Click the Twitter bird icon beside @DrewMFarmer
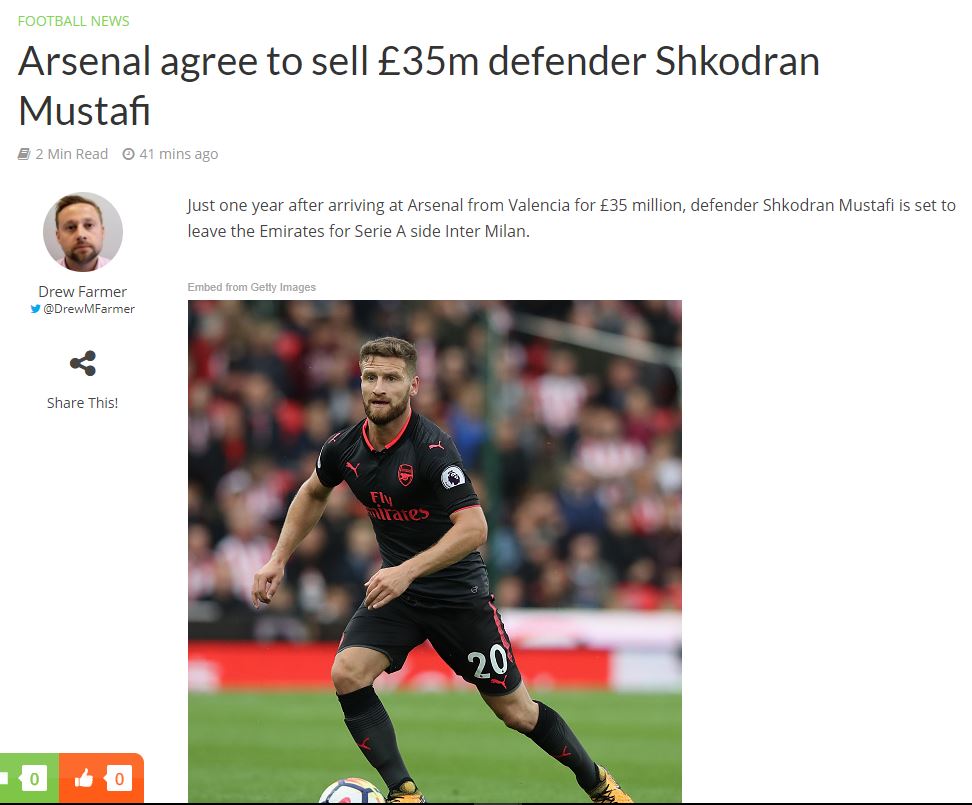Screen dimensions: 972x805 point(35,309)
